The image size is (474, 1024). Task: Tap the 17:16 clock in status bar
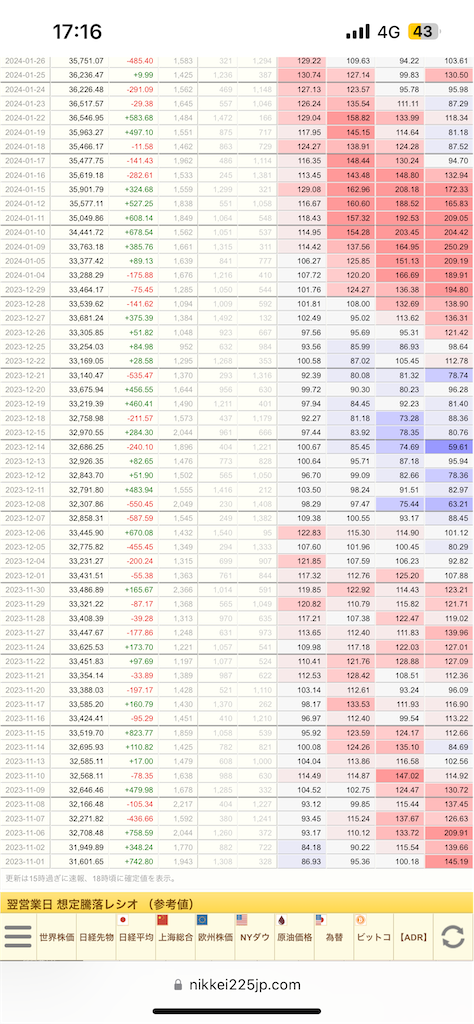click(77, 31)
